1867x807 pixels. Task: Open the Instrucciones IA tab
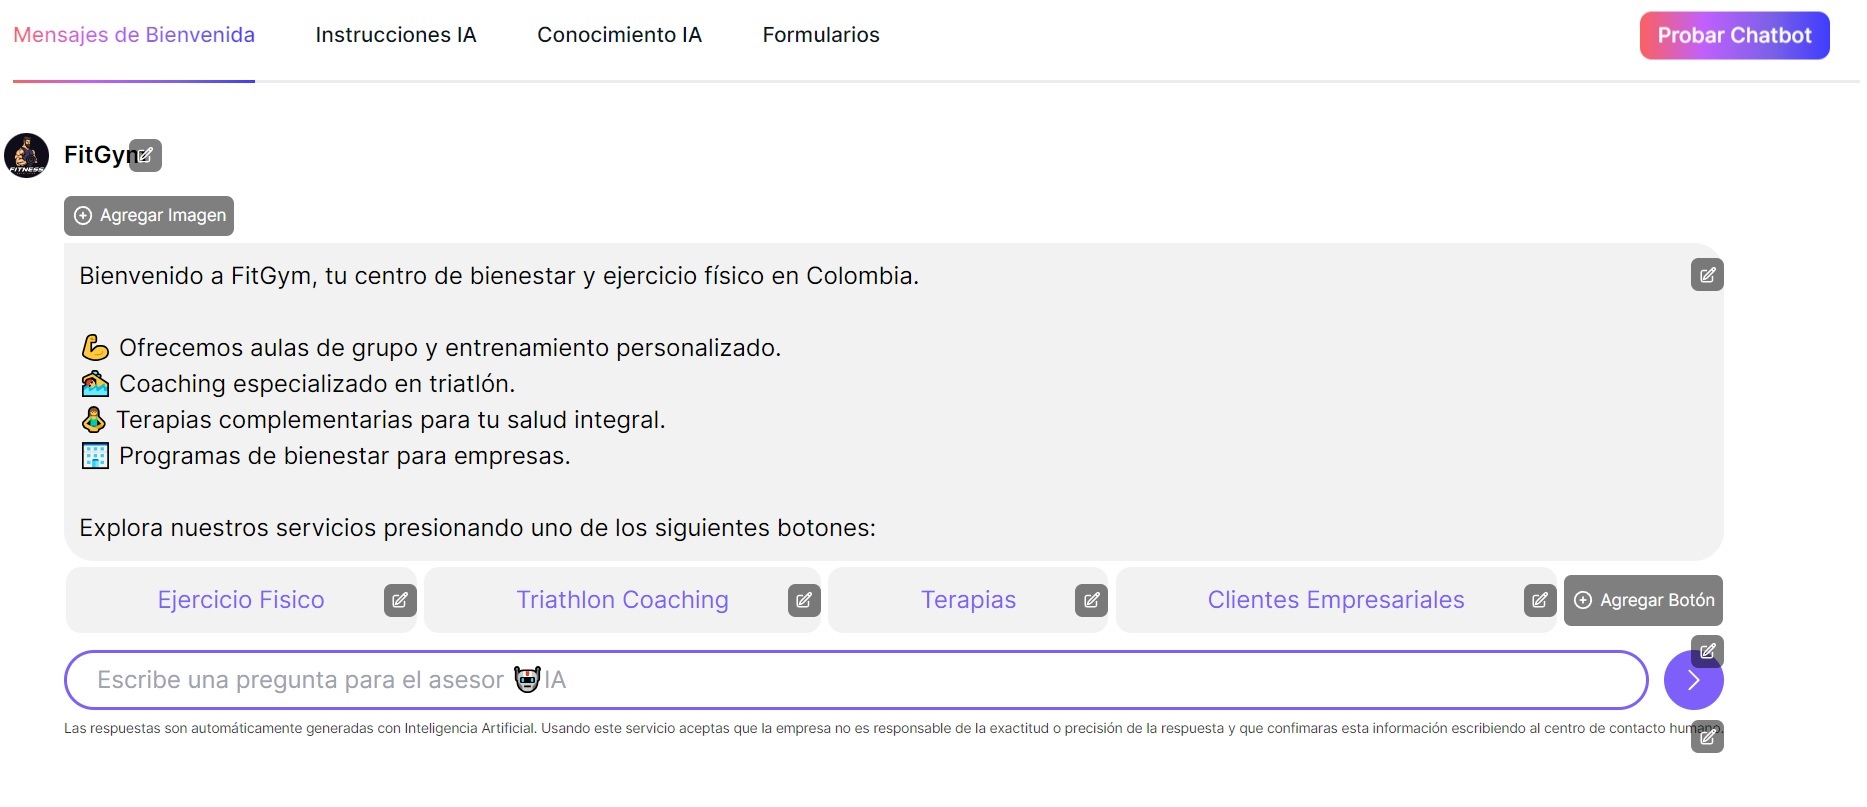pos(396,35)
